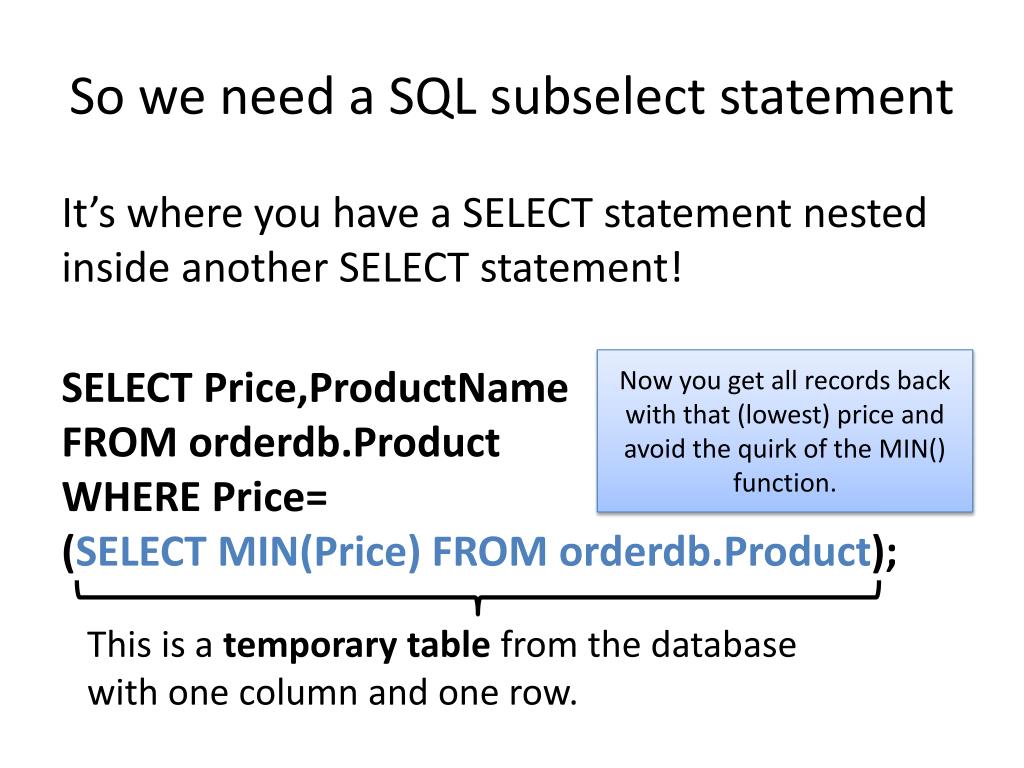Click the bold black "FROM orderdb.Product" line
Viewport: 1024px width, 768px height.
pyautogui.click(x=281, y=442)
